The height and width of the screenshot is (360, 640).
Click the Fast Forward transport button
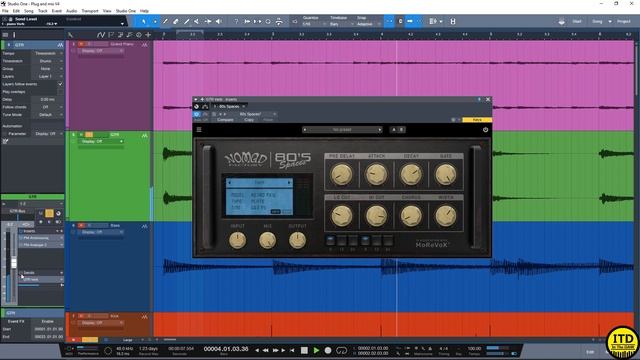click(x=275, y=350)
